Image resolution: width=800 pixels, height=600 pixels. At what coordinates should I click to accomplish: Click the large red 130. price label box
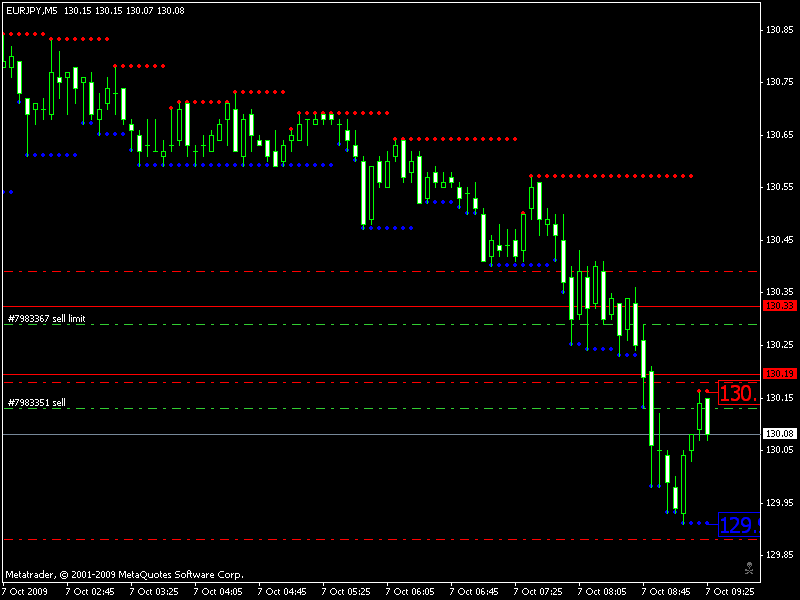click(x=739, y=393)
